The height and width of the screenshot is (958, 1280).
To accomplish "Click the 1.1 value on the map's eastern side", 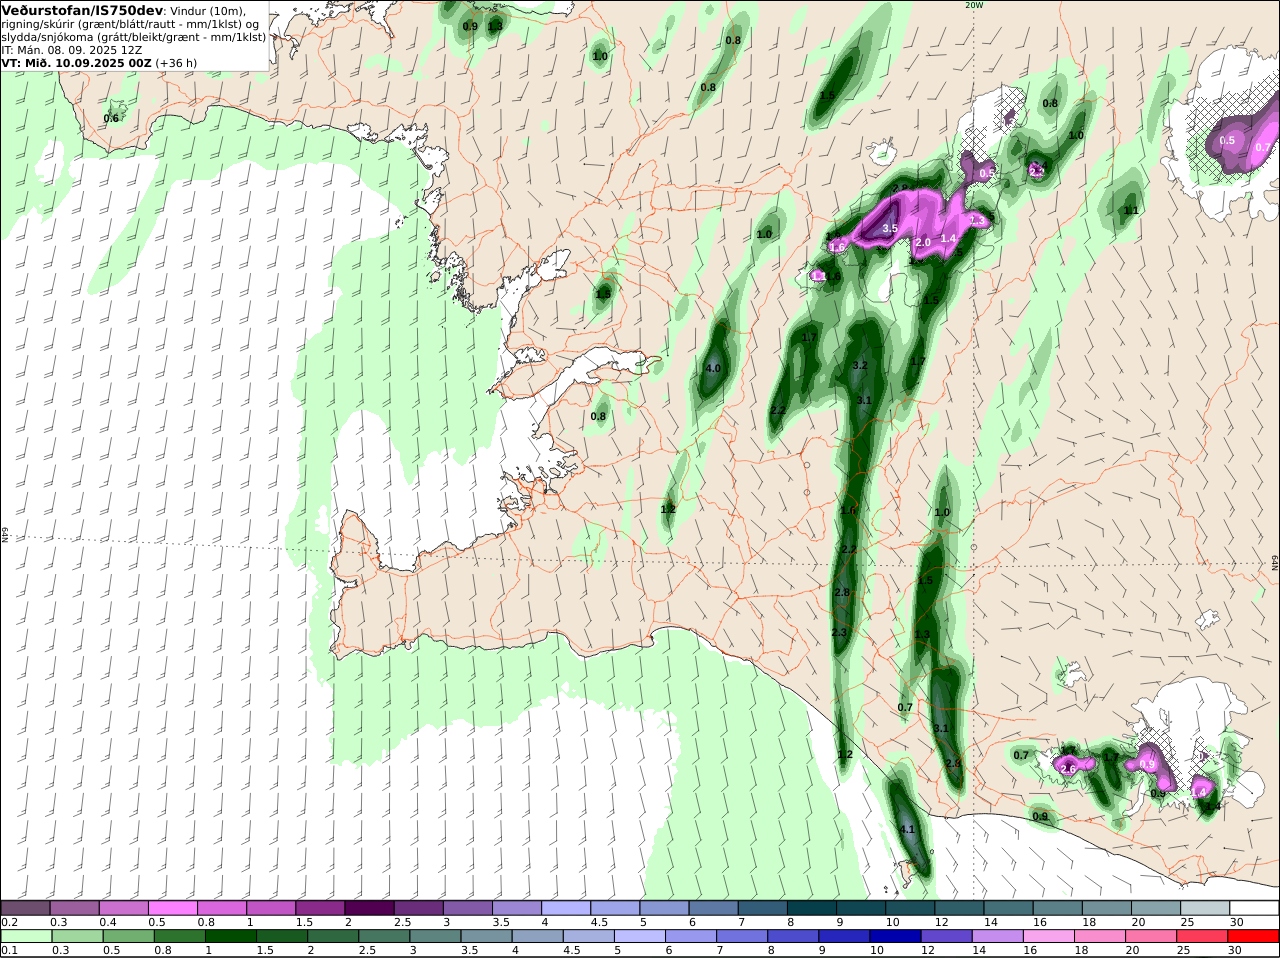I will 1131,211.
